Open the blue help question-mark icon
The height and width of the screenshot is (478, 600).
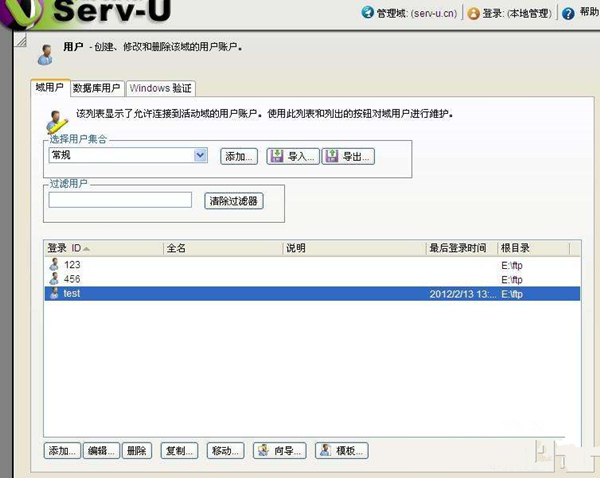click(568, 13)
